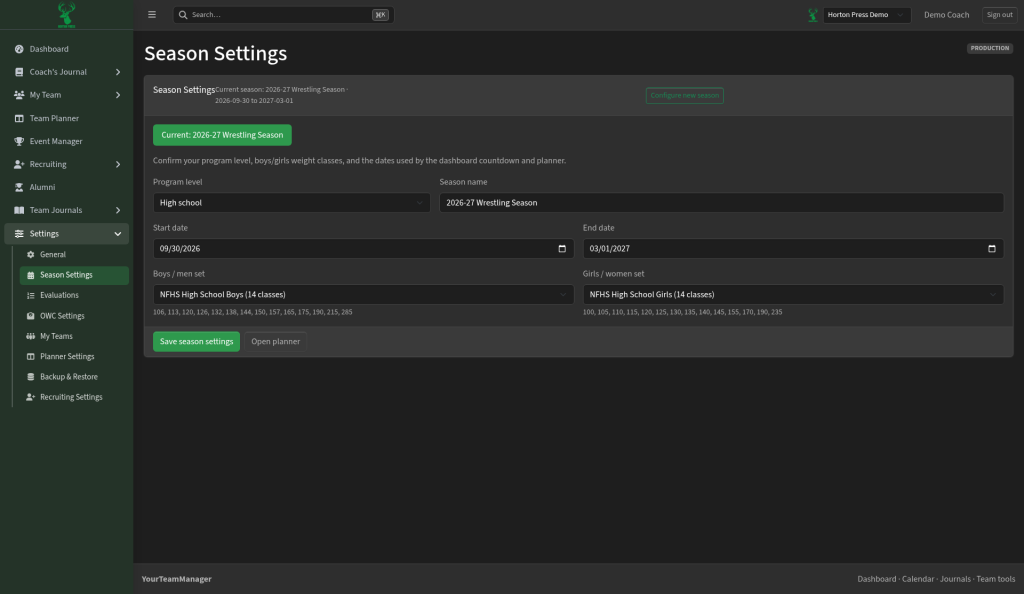
Task: Click the My Team people icon
Action: coord(19,95)
